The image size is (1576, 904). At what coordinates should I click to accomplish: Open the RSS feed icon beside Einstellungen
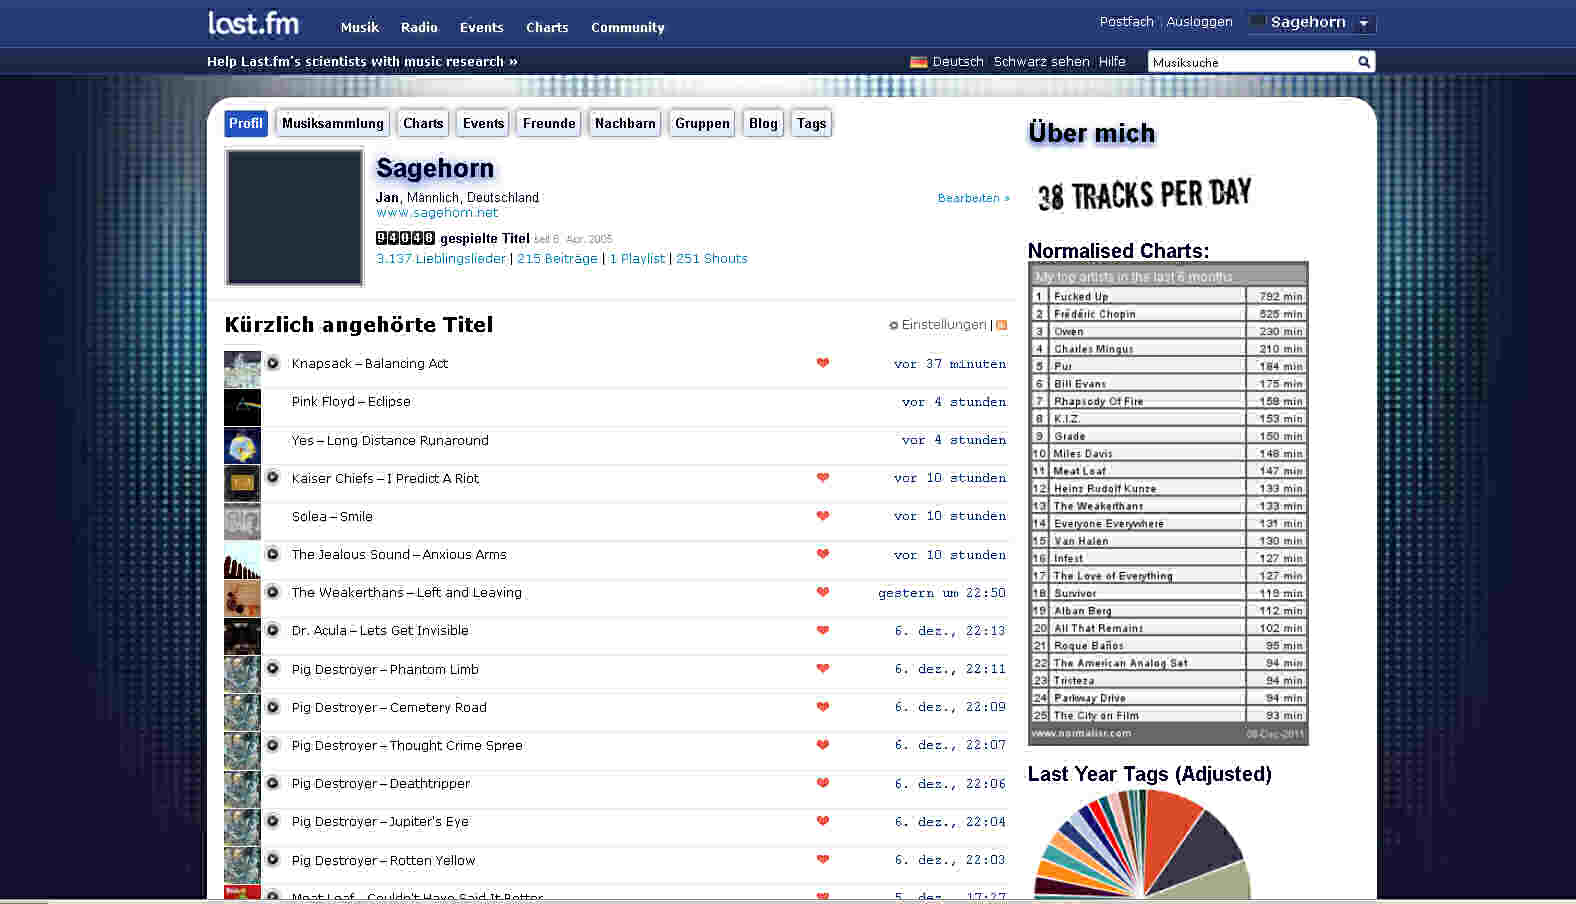pyautogui.click(x=1002, y=325)
